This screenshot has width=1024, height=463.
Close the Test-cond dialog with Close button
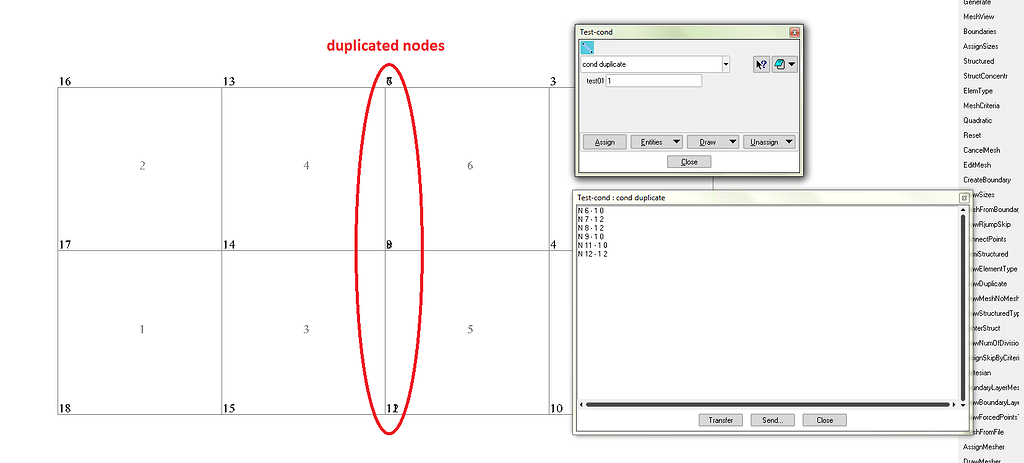689,161
